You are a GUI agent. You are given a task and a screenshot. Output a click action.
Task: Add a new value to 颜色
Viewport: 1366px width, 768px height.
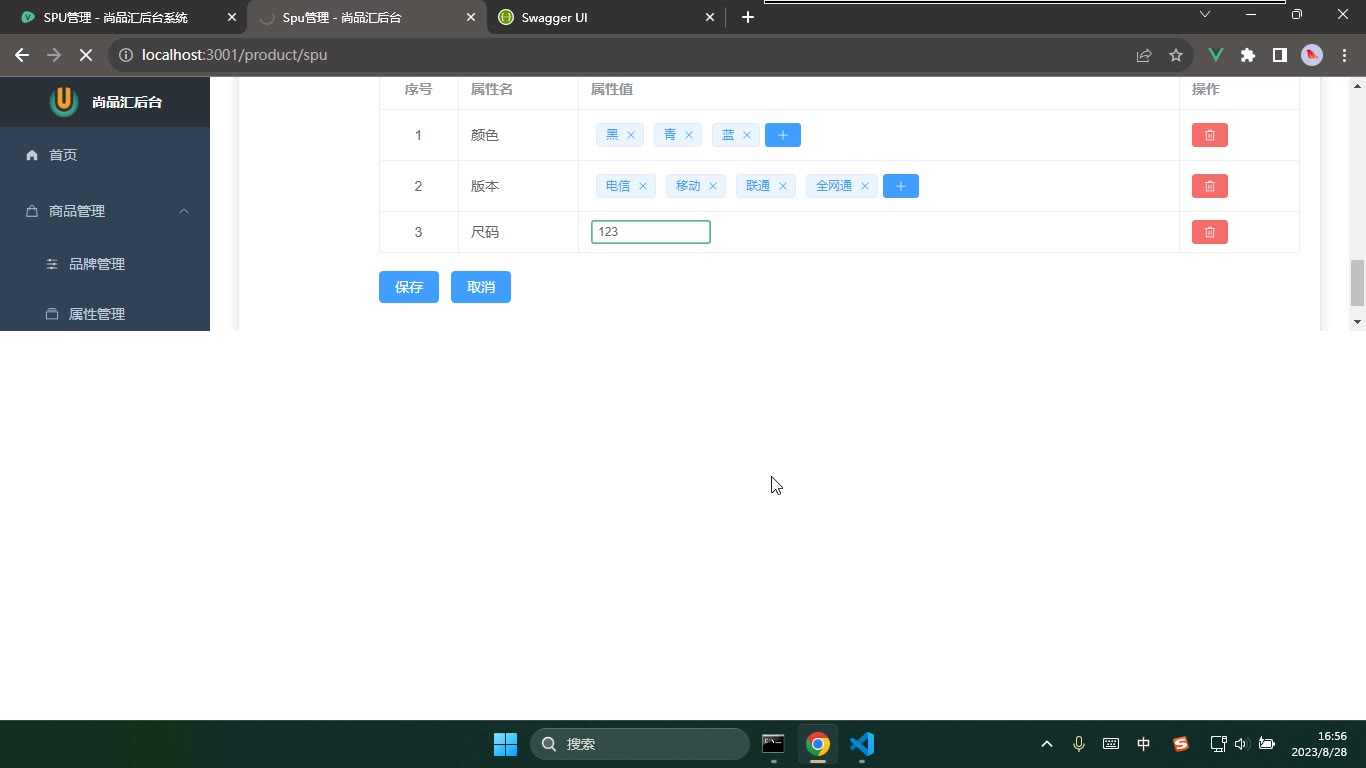pos(782,135)
